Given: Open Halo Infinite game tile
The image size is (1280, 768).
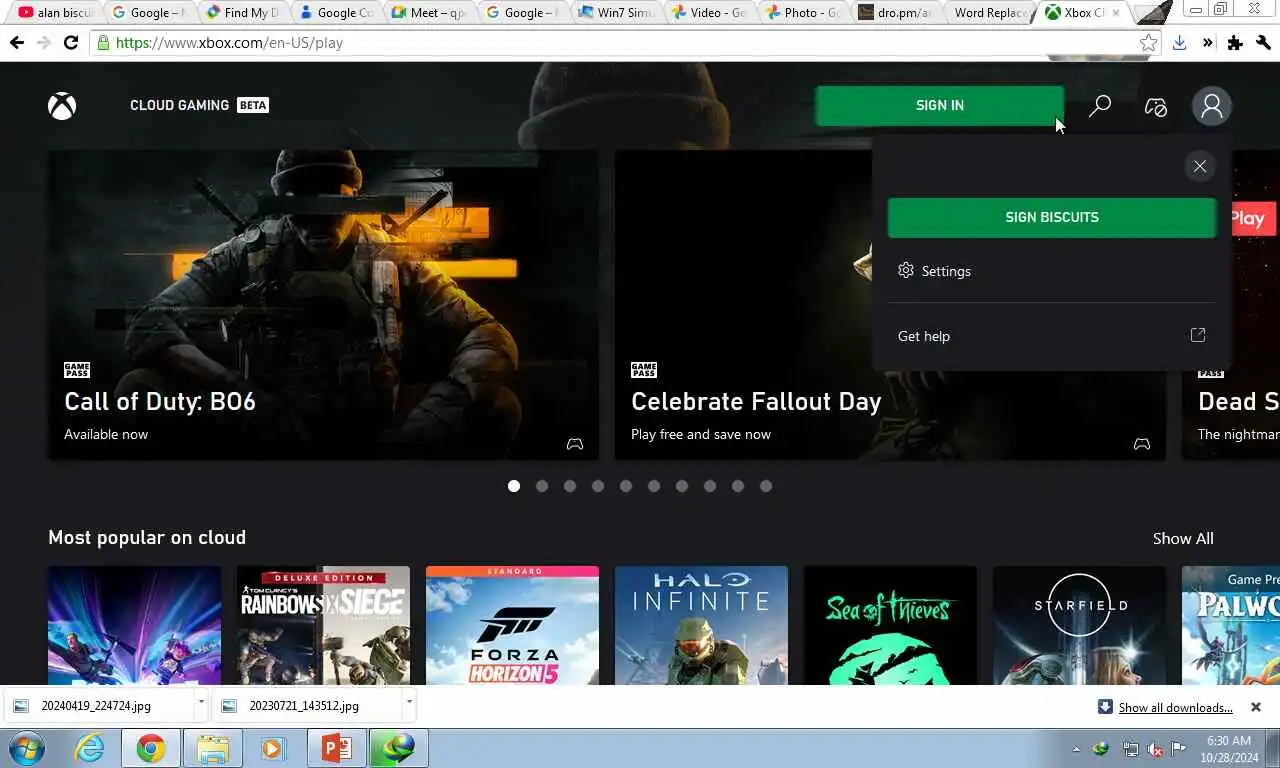Looking at the screenshot, I should point(701,626).
